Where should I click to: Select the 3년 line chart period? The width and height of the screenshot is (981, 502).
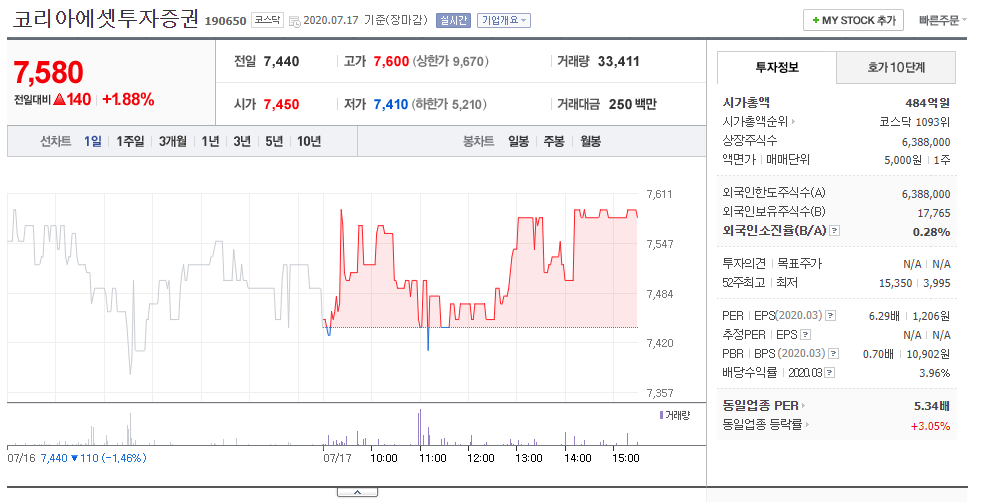click(x=242, y=141)
